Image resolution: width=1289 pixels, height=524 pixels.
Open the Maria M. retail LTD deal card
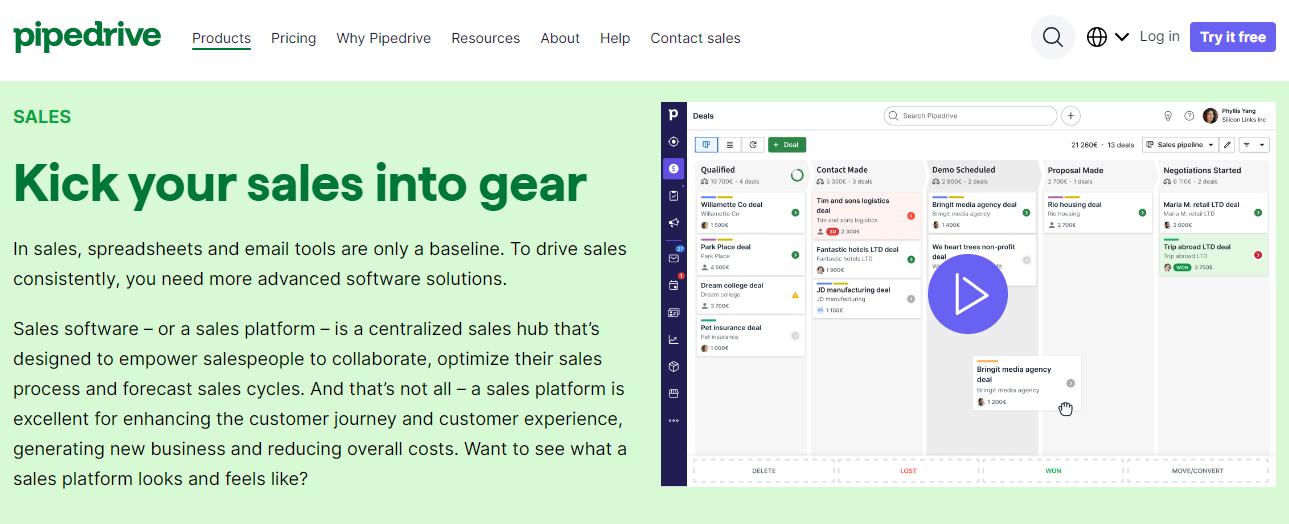(x=1214, y=212)
